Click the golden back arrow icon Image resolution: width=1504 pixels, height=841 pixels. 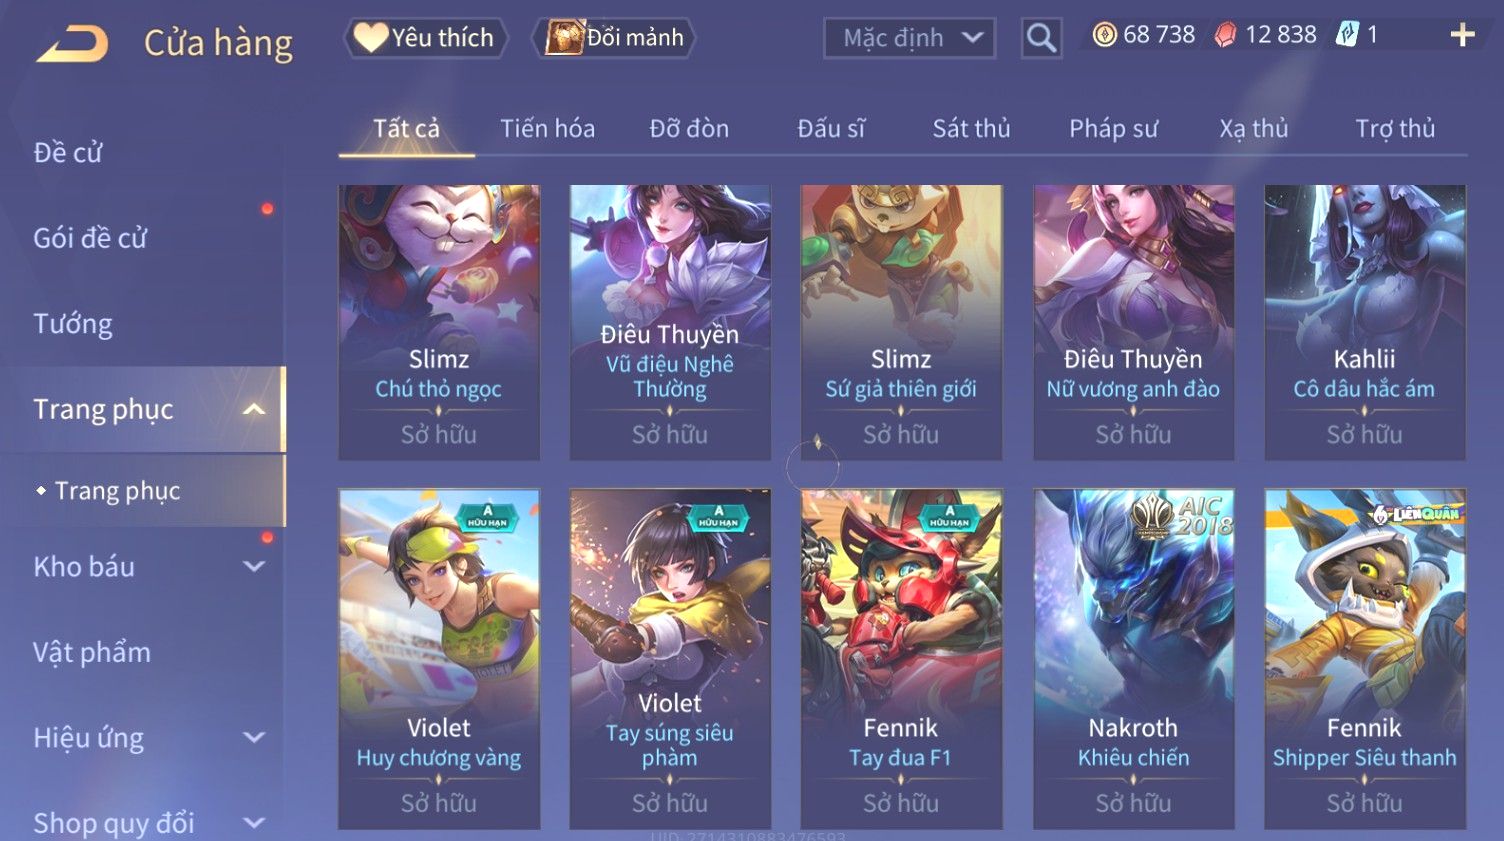72,44
